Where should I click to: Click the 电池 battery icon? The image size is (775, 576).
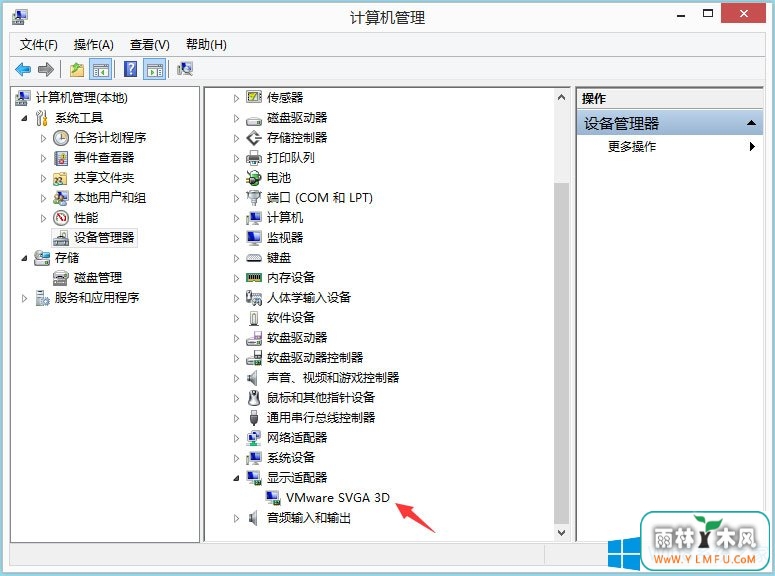click(254, 178)
